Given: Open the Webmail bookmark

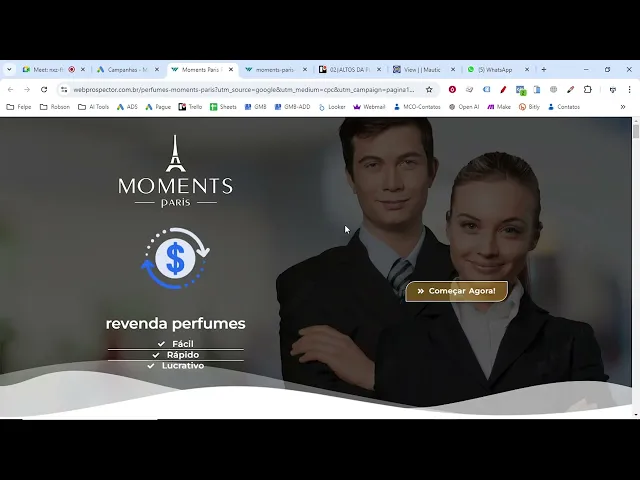Looking at the screenshot, I should point(369,107).
